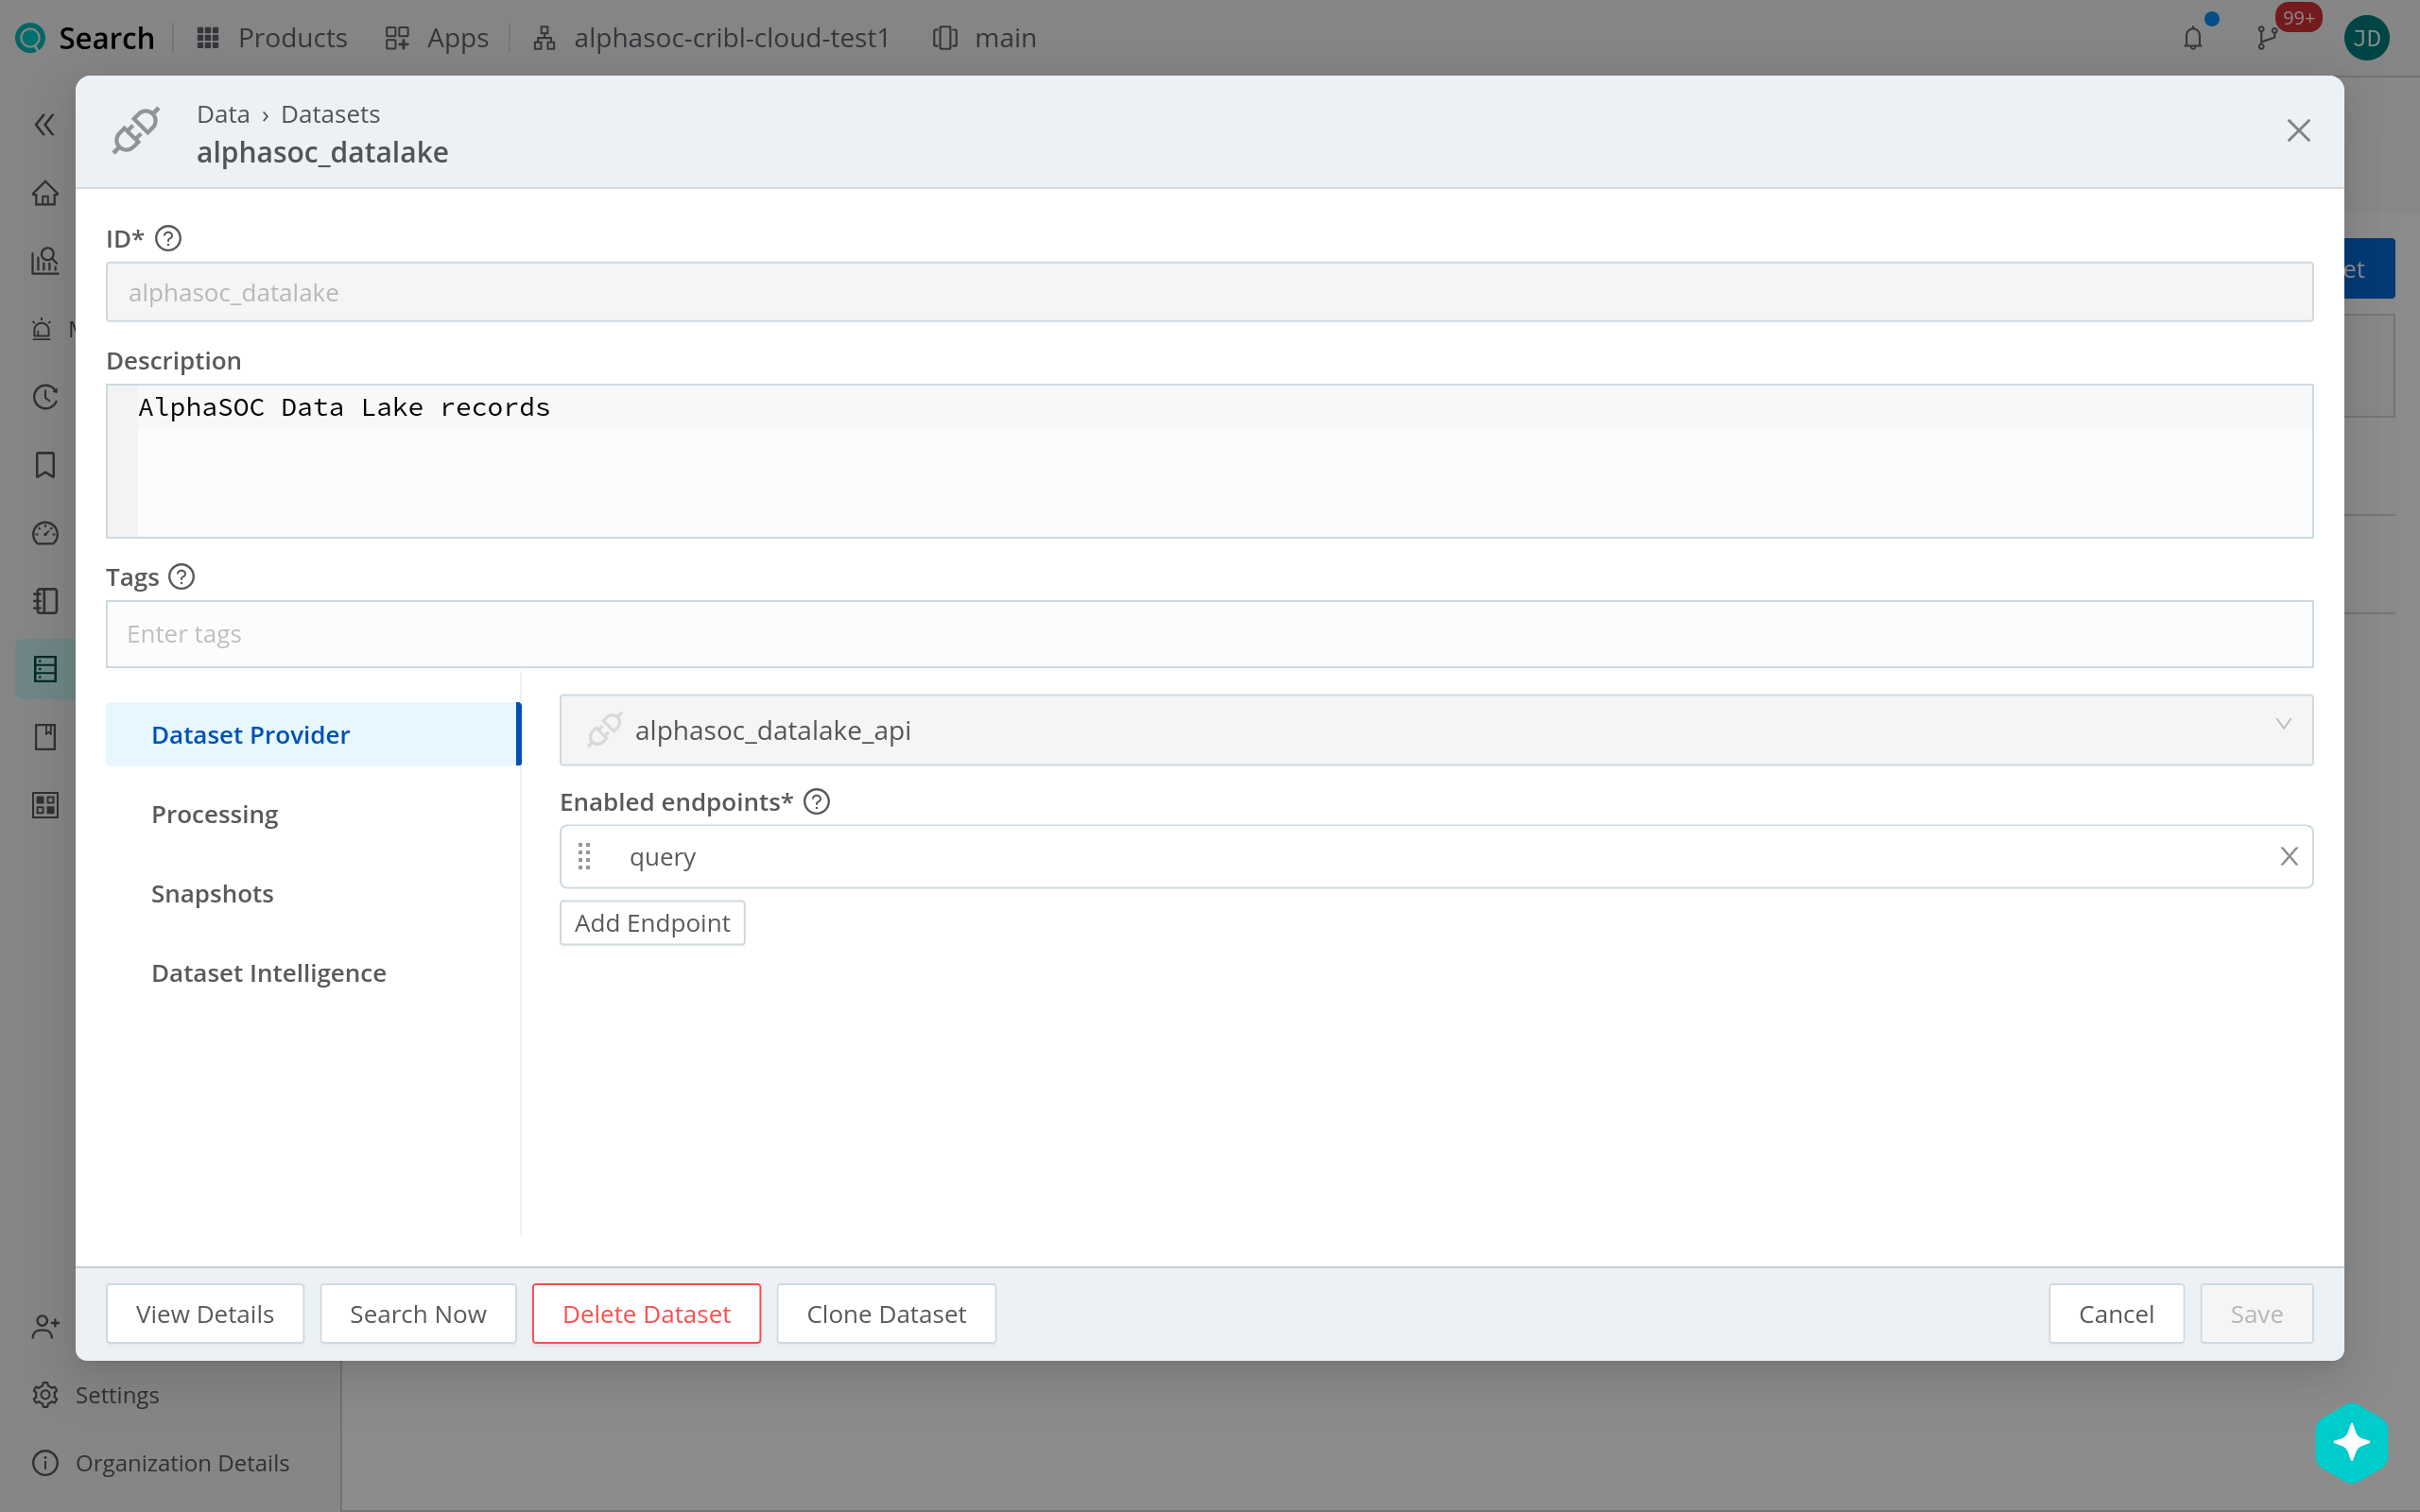The width and height of the screenshot is (2420, 1512).
Task: Open the alphasoc_datalake_api provider dropdown
Action: tap(1436, 730)
